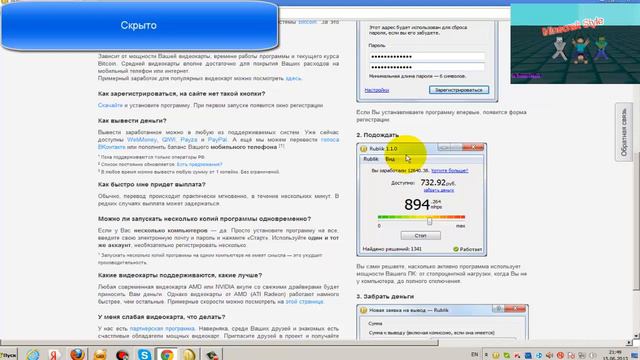The image size is (640, 360).
Task: Click the 'забрать деньги' link
Action: pos(438,190)
